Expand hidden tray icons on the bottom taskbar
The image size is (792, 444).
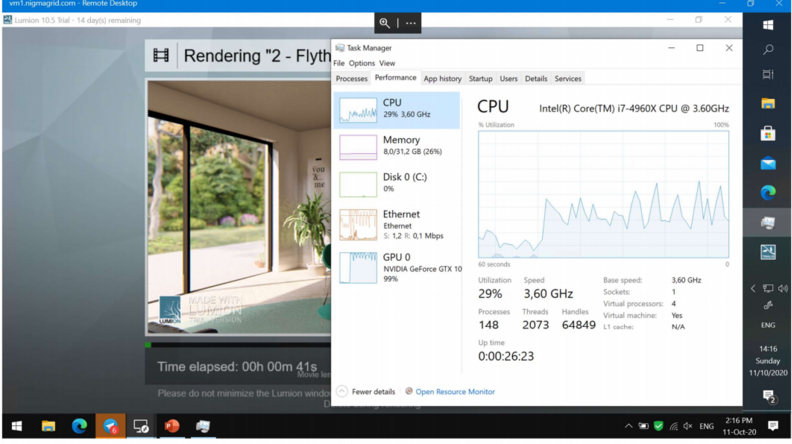pos(628,426)
